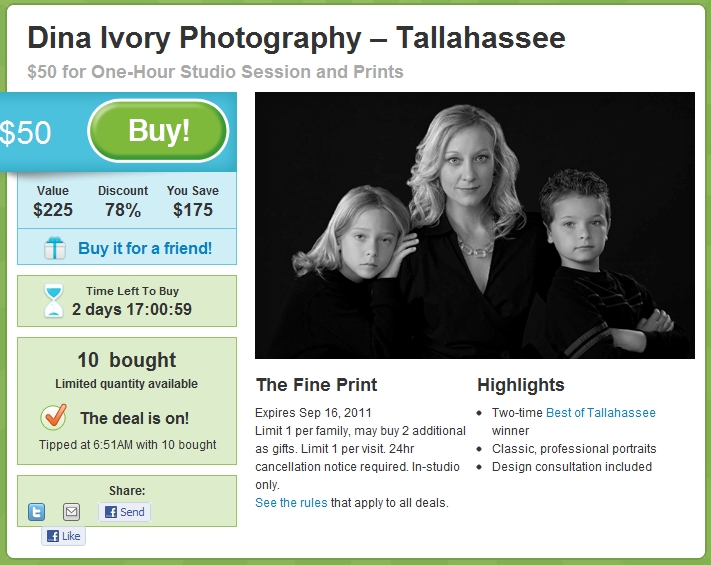Click the email share envelope icon
Image resolution: width=711 pixels, height=565 pixels.
71,512
